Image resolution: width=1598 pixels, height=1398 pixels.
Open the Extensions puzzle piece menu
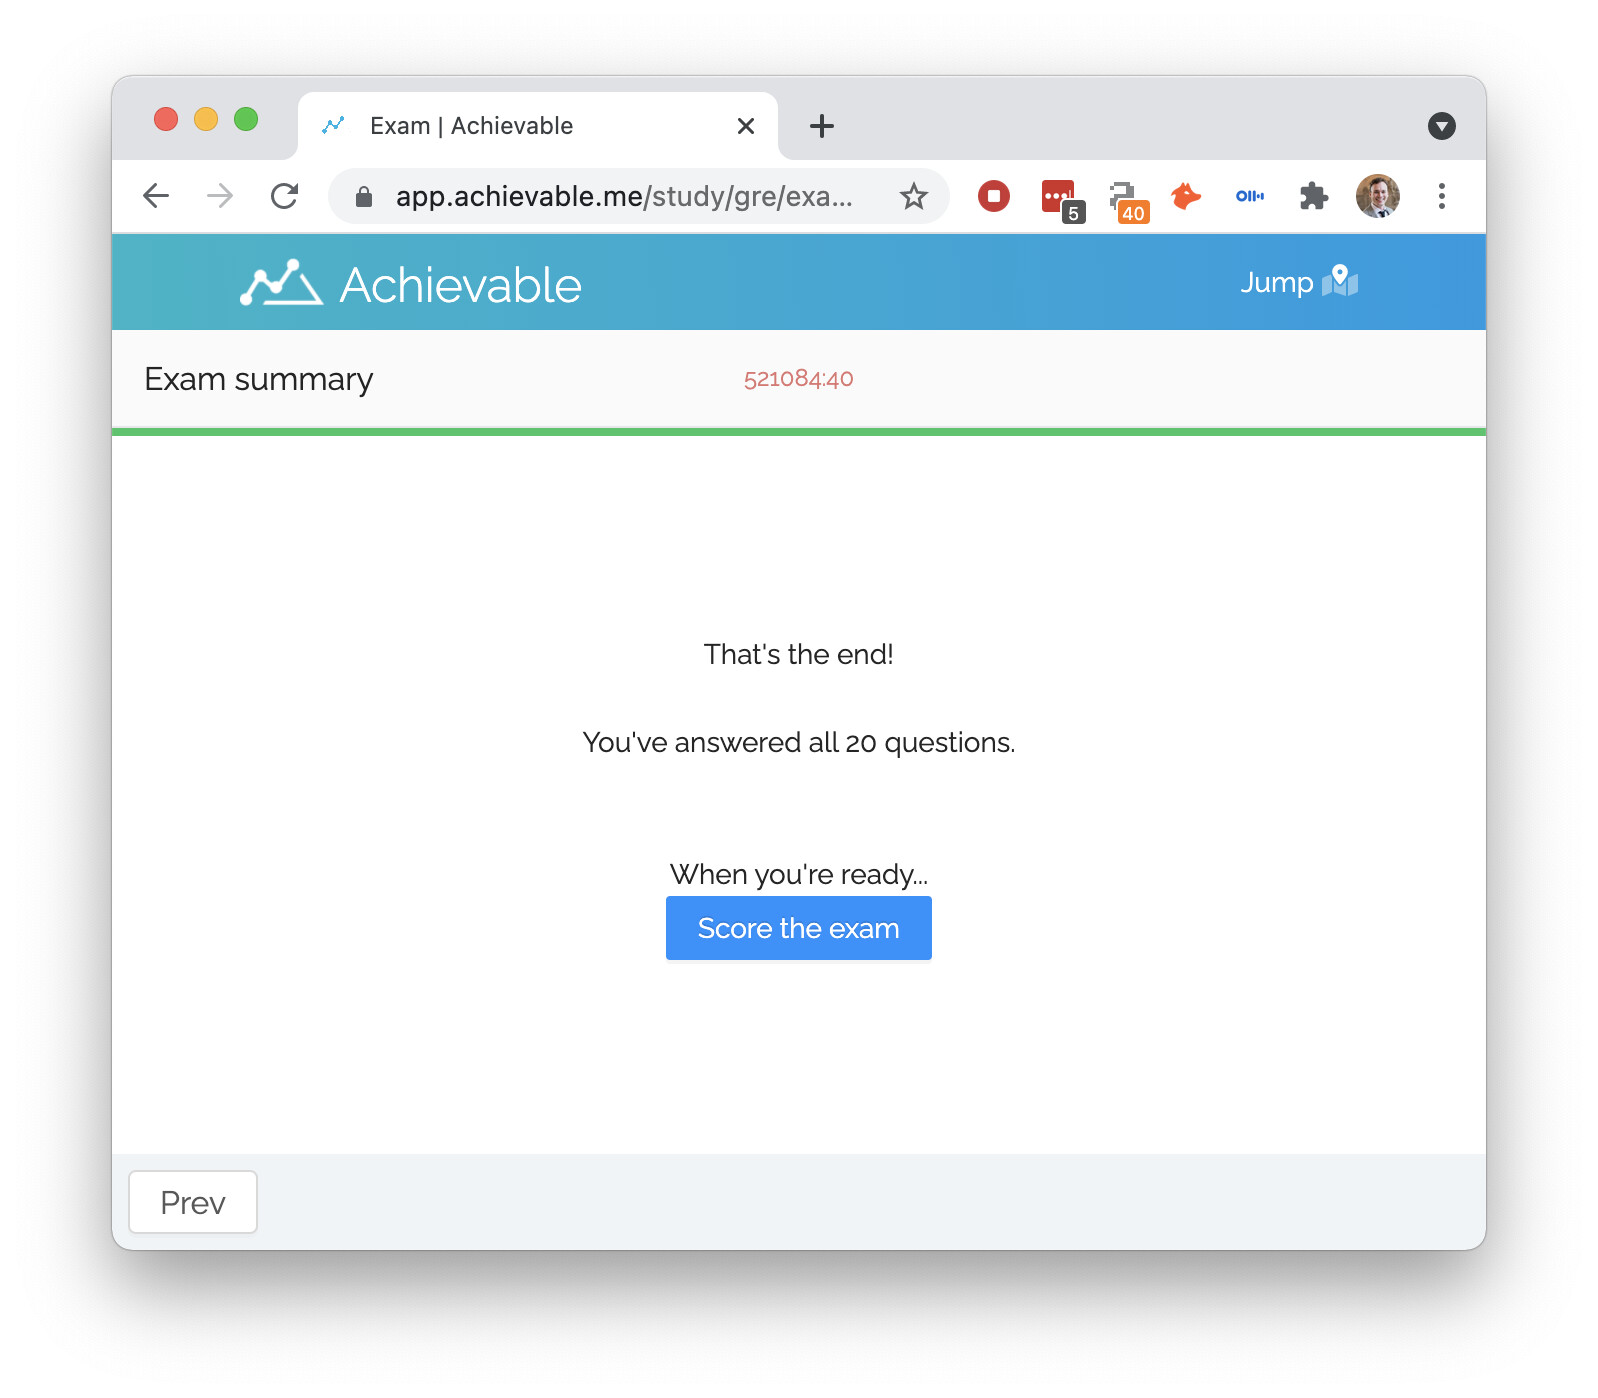click(1314, 196)
